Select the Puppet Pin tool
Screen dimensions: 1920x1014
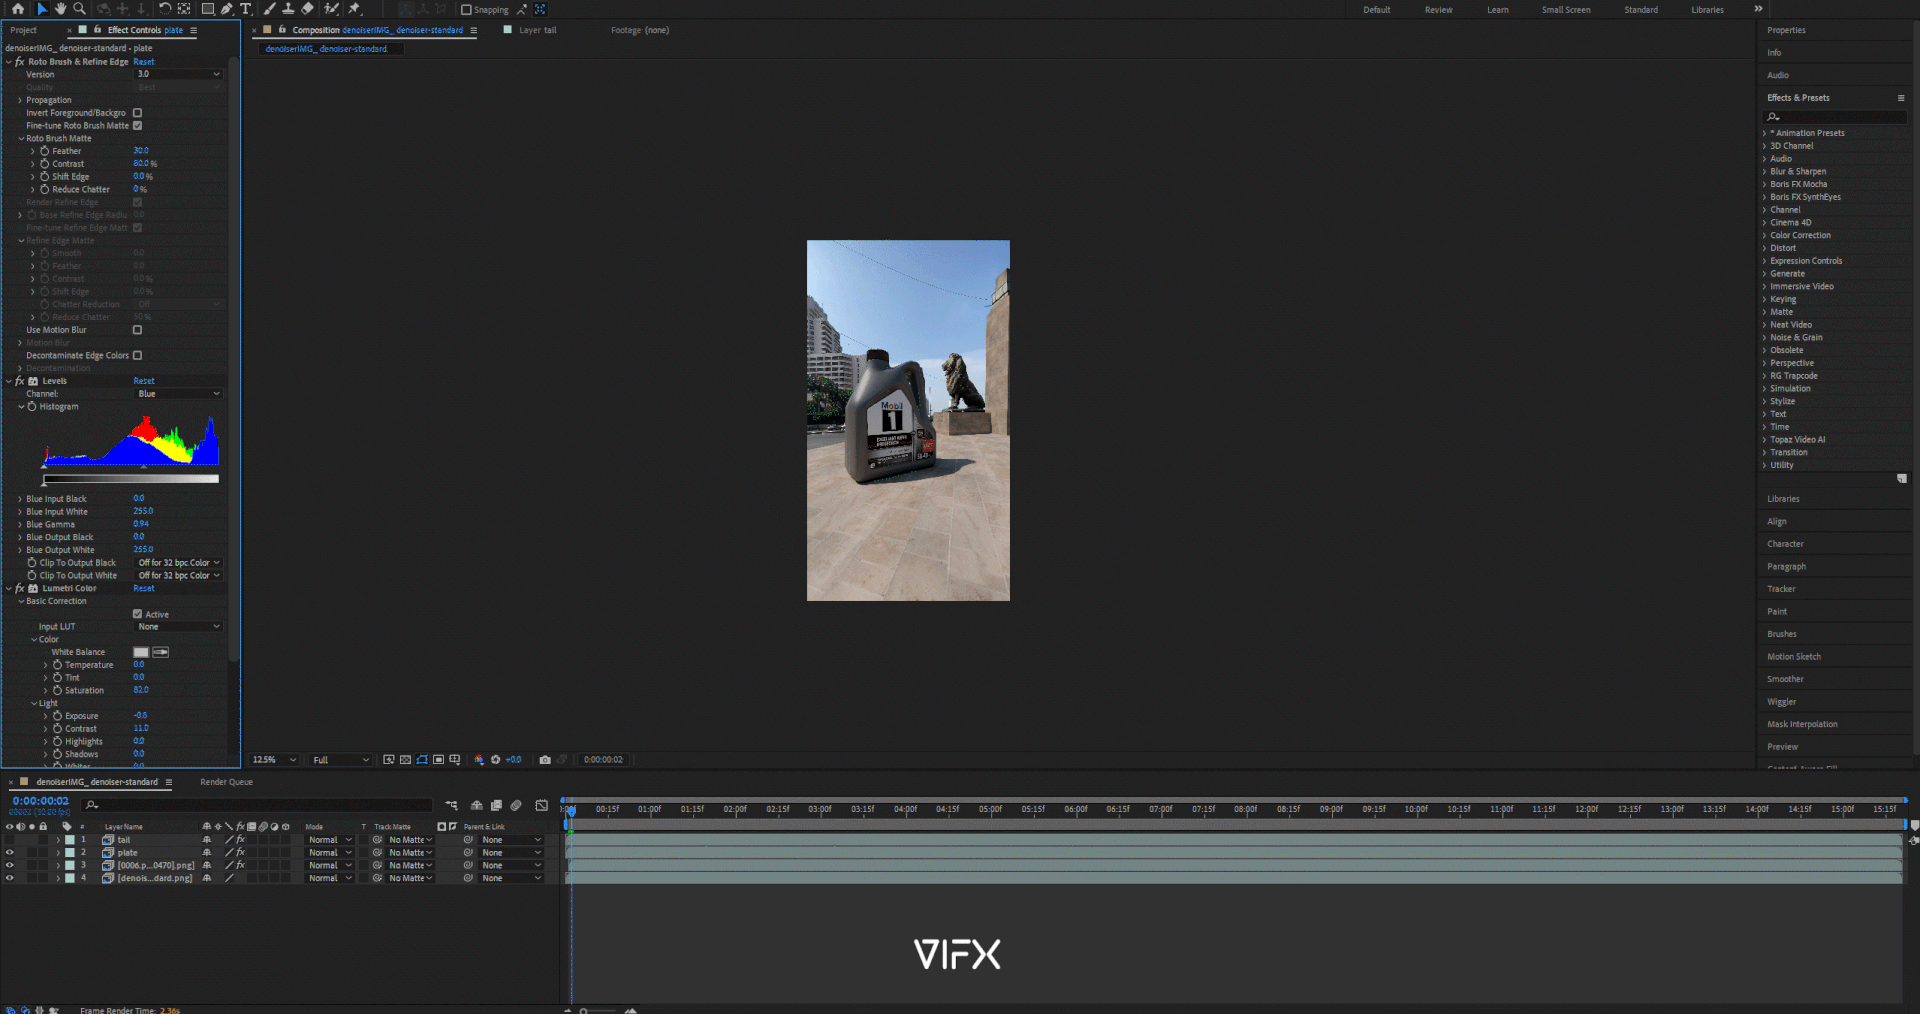[354, 9]
